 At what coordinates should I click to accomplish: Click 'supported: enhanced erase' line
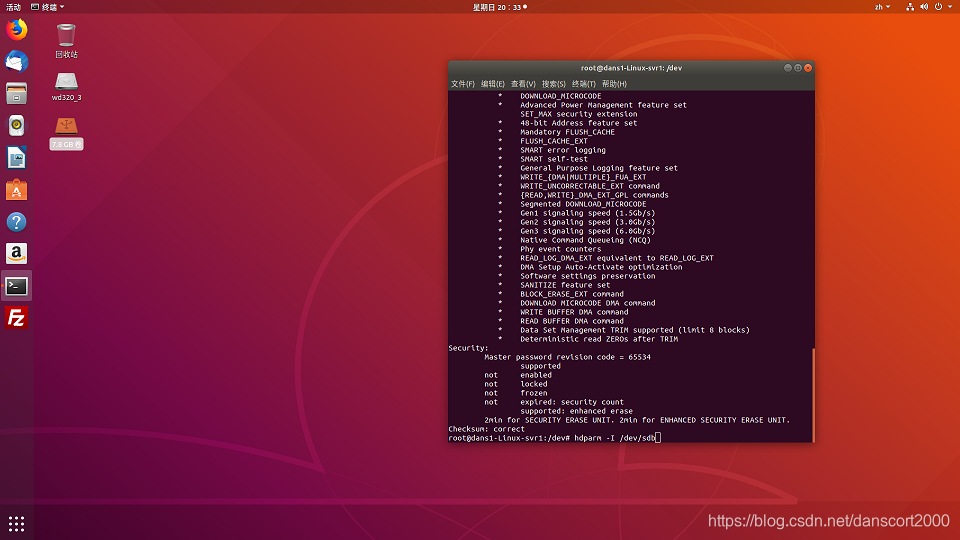(x=576, y=411)
